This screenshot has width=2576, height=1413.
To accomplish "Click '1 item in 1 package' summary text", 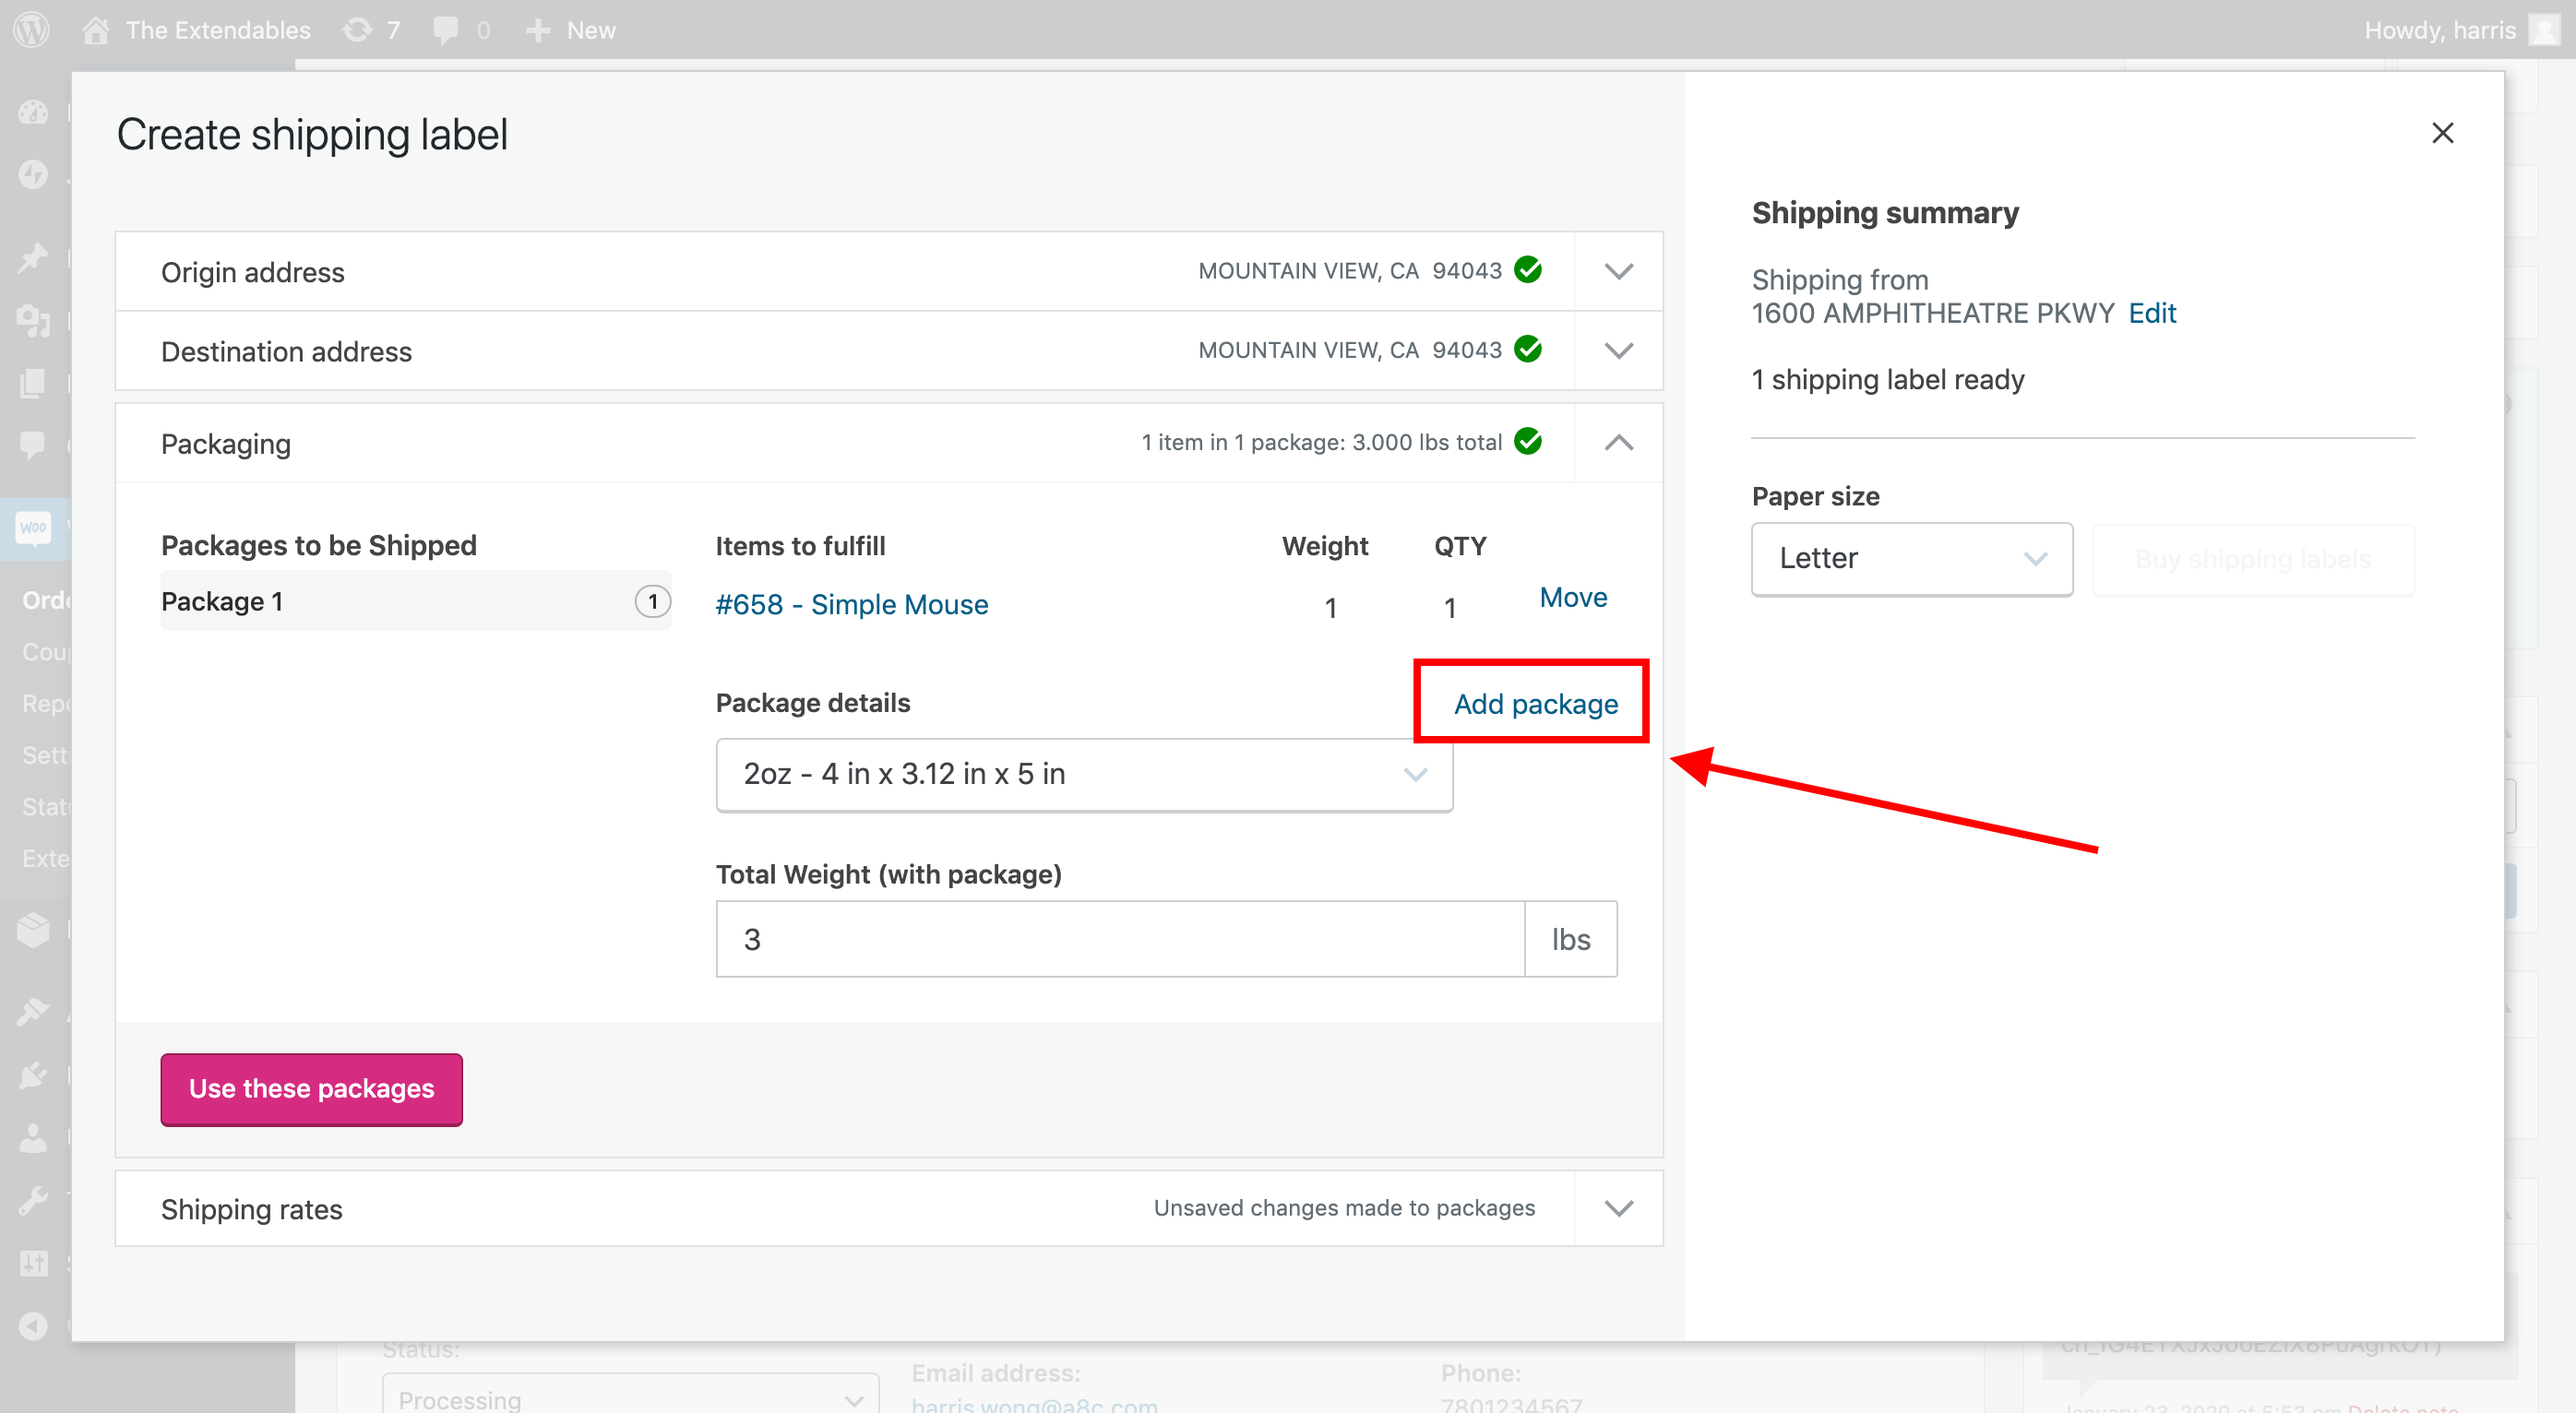I will (1321, 442).
